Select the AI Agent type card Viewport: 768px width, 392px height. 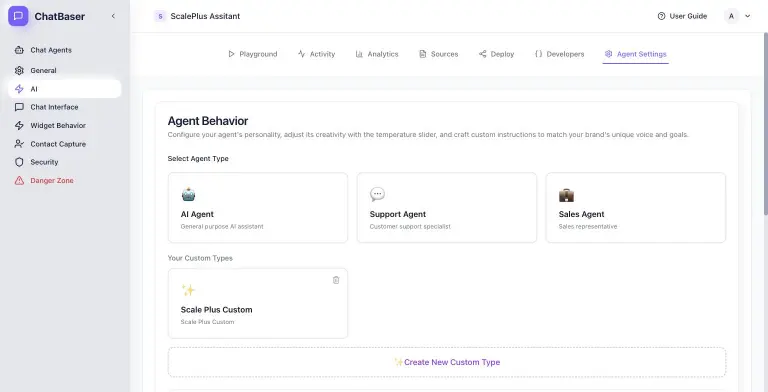[258, 208]
